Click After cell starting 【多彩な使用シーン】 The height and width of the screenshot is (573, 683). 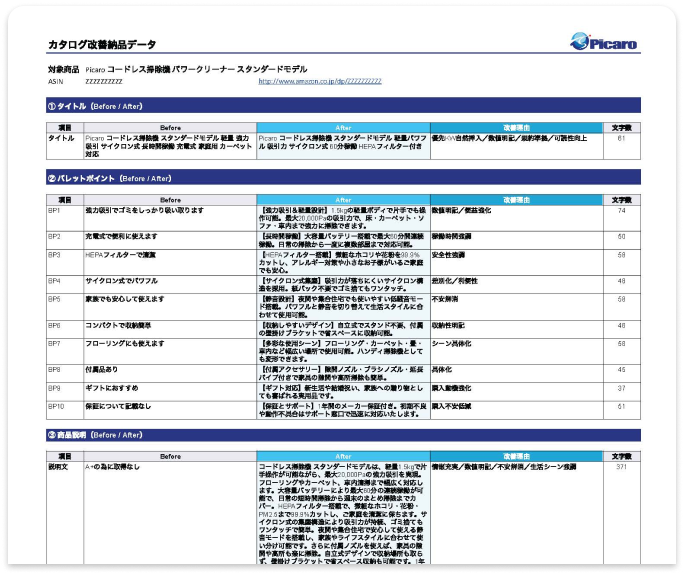[343, 351]
